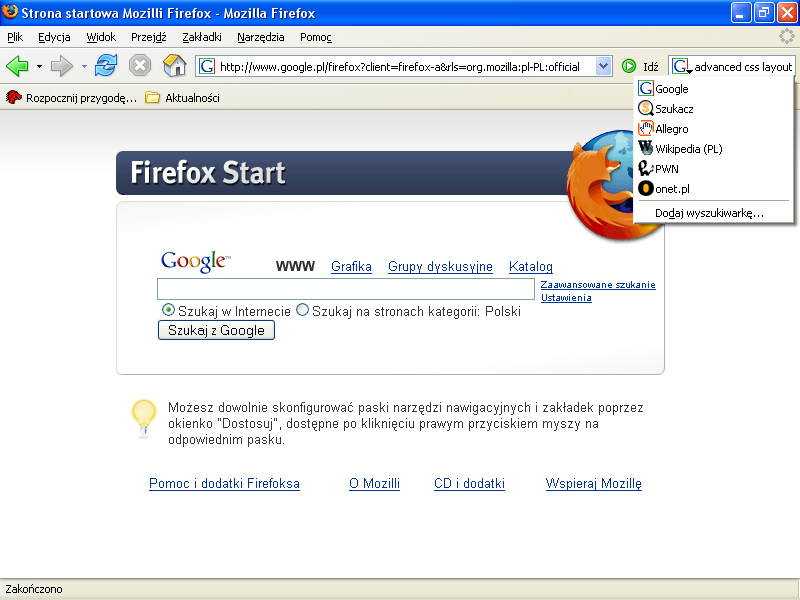Click the Szukaj z Google button
Image resolution: width=800 pixels, height=600 pixels.
coord(216,330)
